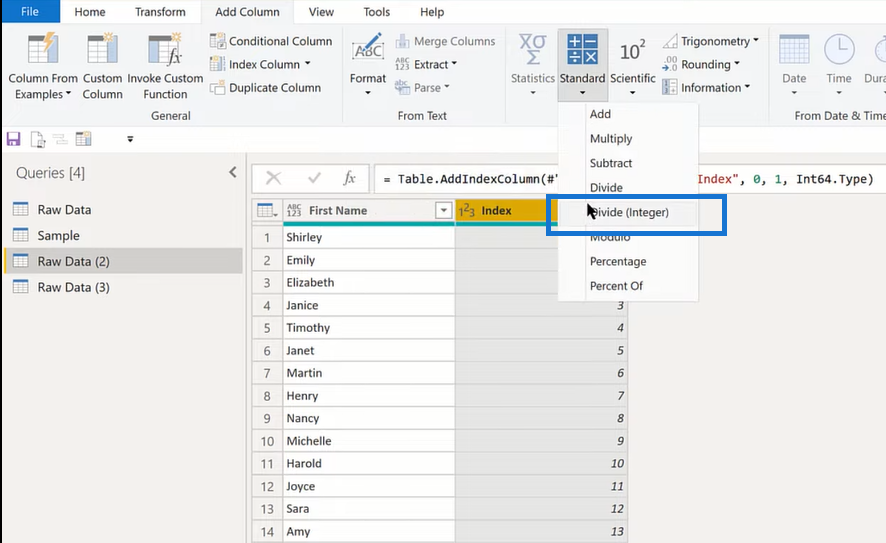Click the Michelle cell

point(368,441)
